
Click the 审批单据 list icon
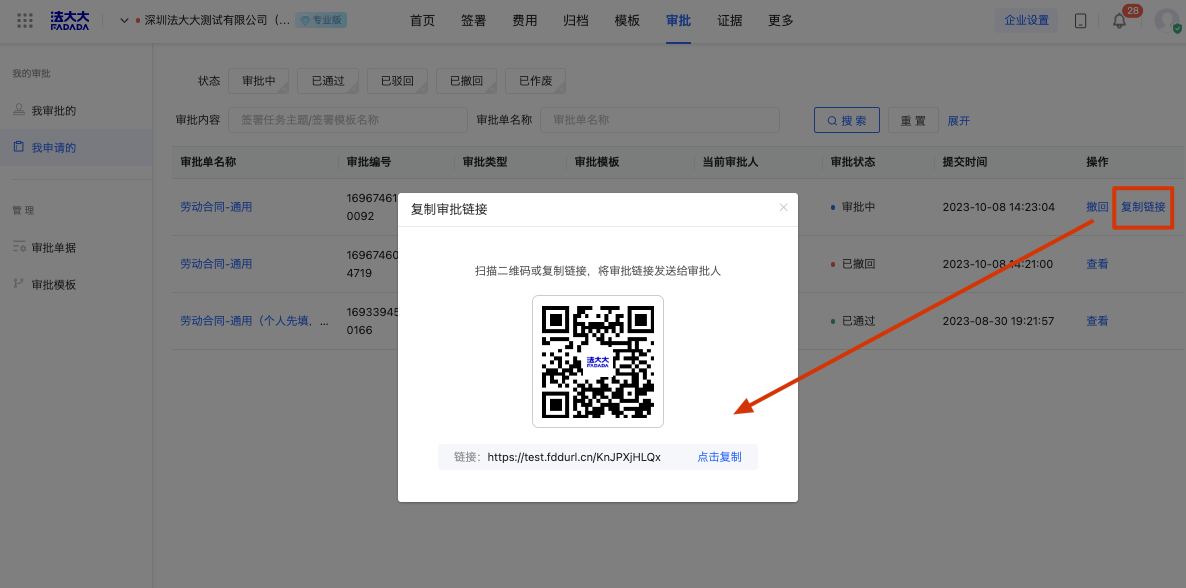(x=19, y=247)
